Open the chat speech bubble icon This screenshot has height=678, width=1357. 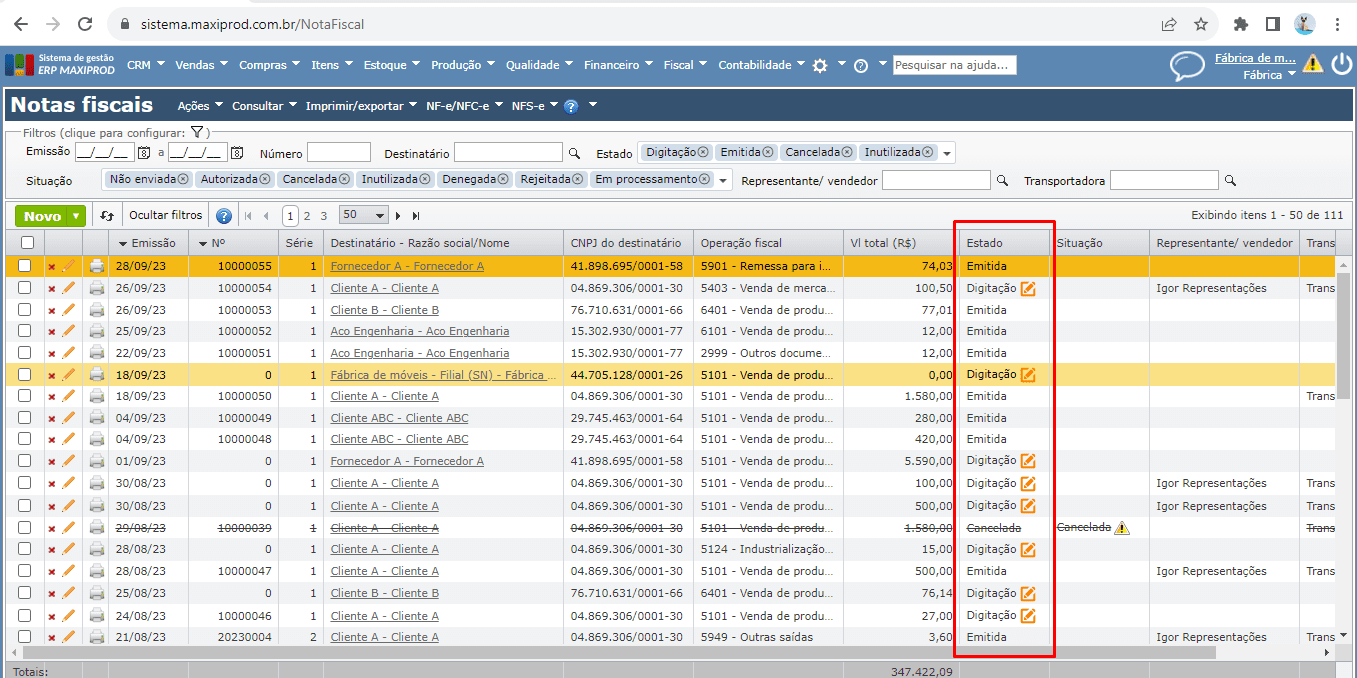1187,66
